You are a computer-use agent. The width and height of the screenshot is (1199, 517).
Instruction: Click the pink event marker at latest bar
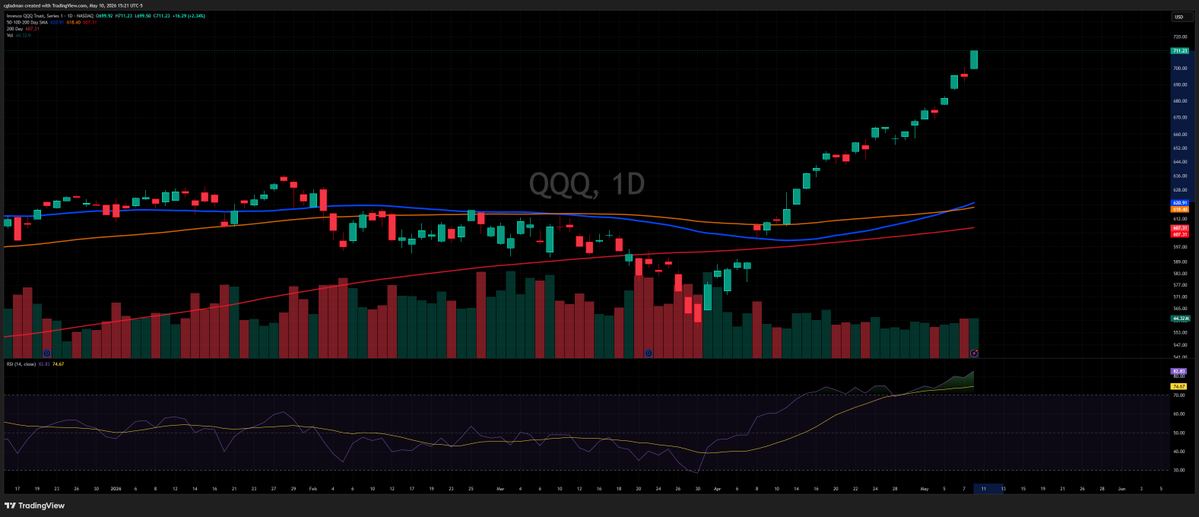pyautogui.click(x=974, y=353)
